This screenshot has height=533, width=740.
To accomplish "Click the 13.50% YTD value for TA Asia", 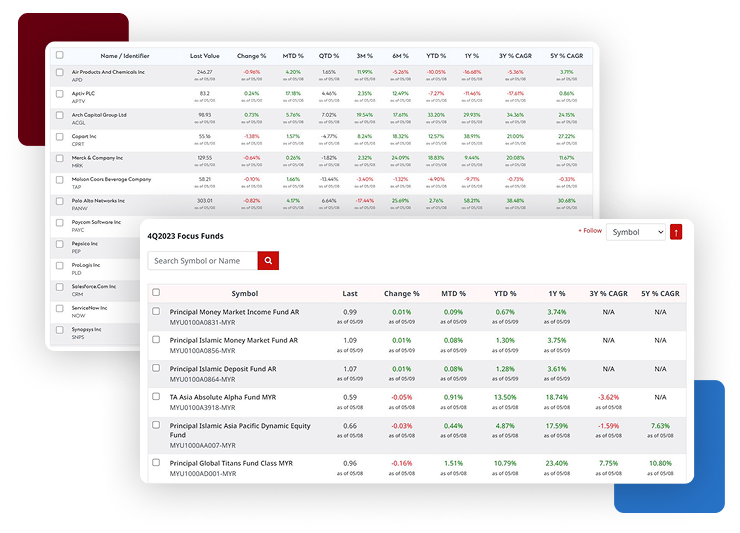I will (505, 397).
